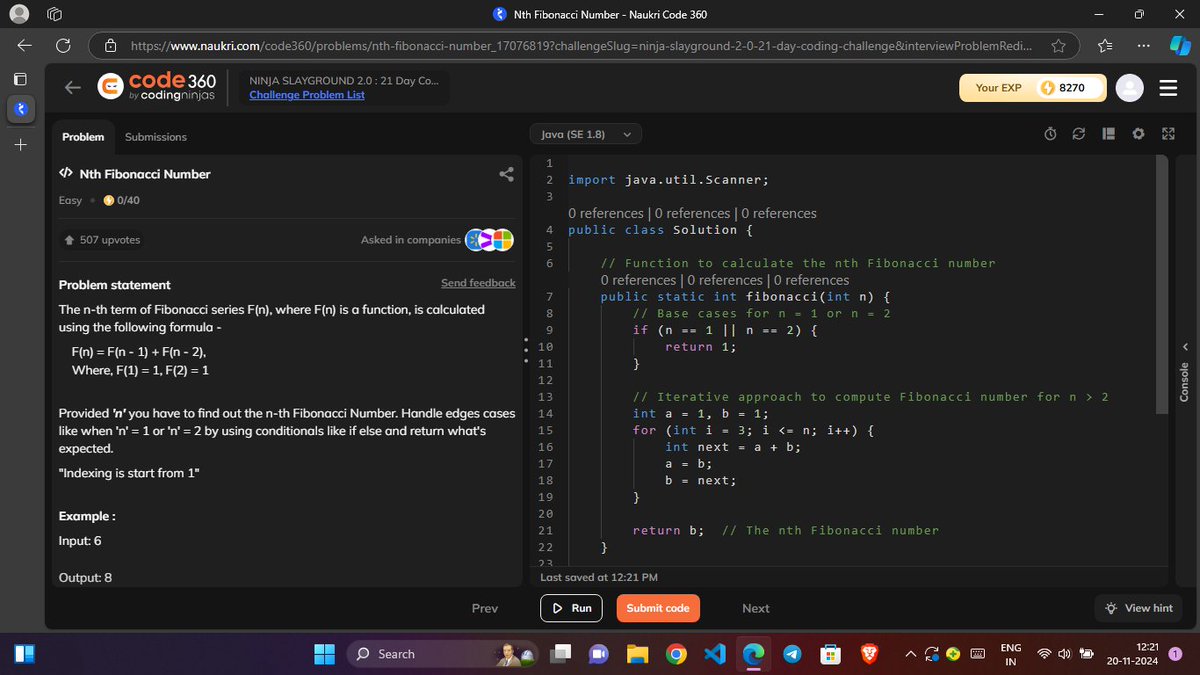Click the 'import java.util.Scanner;' line
Viewport: 1200px width, 675px height.
click(x=668, y=180)
